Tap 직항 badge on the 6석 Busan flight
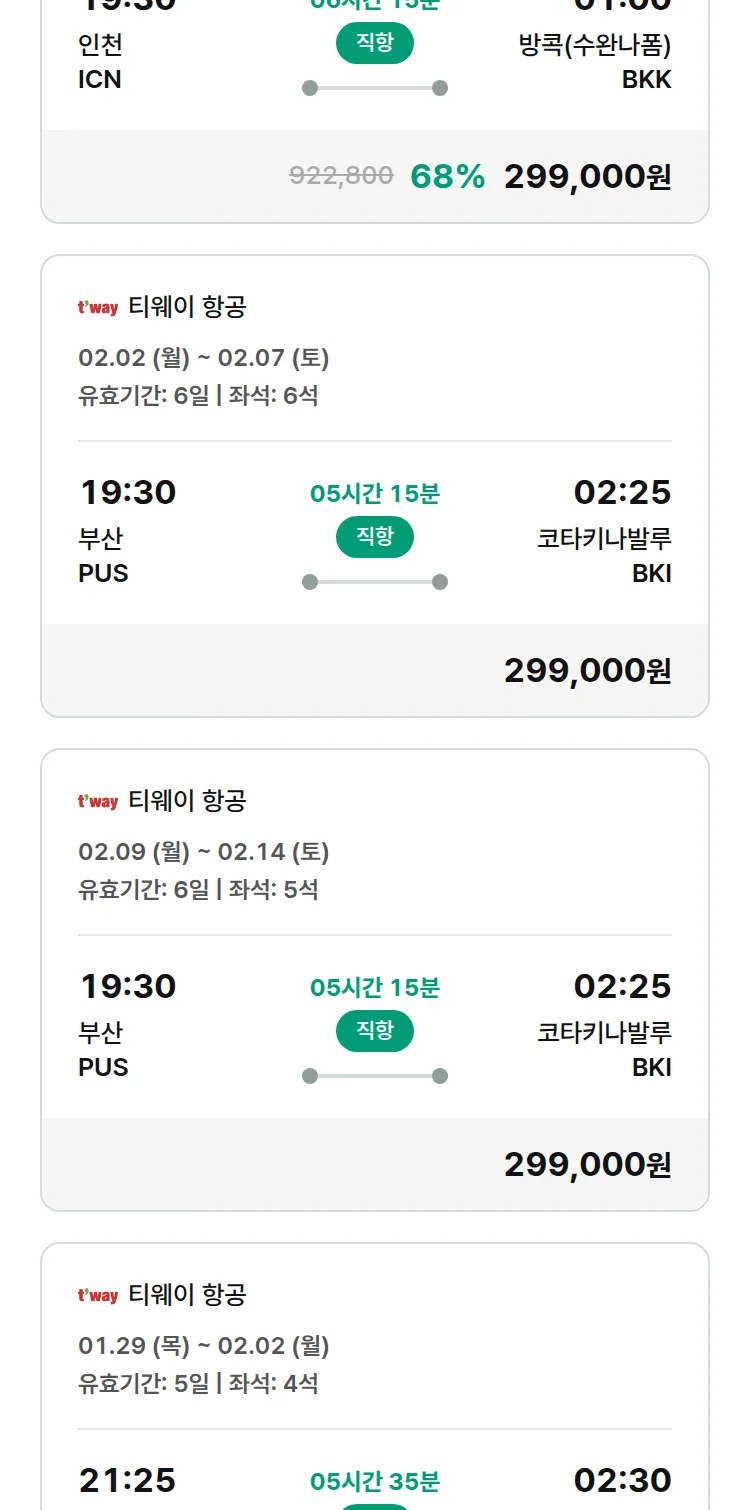 375,537
